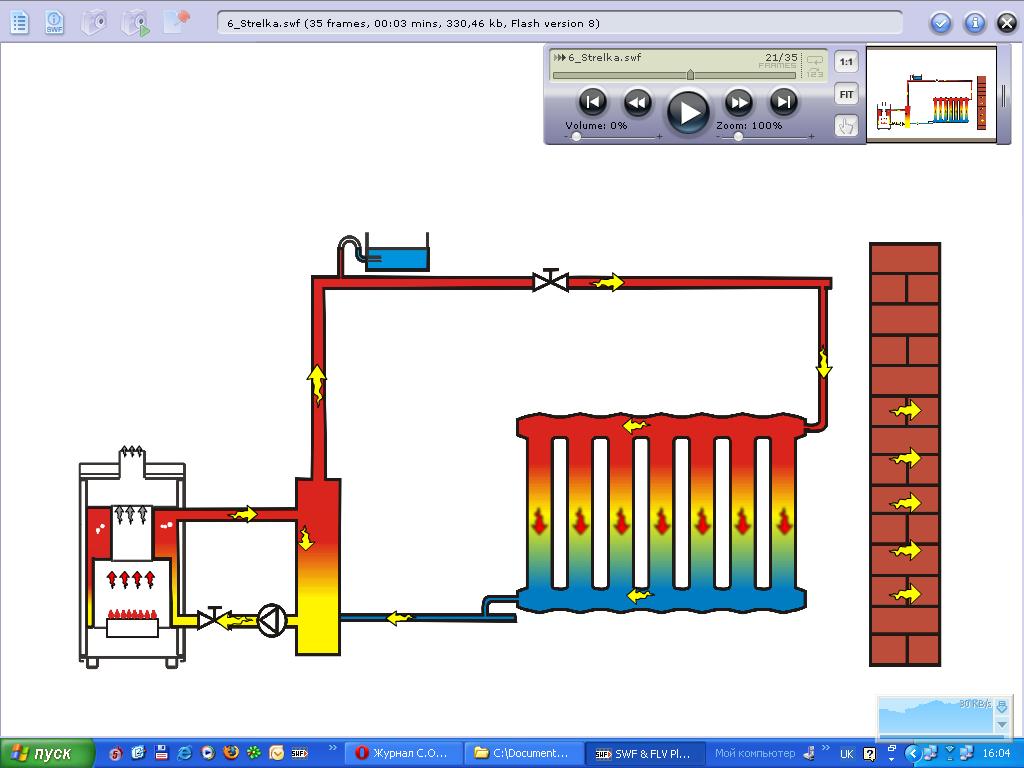Click the settings checkmark round button
Viewport: 1024px width, 768px height.
coord(940,23)
